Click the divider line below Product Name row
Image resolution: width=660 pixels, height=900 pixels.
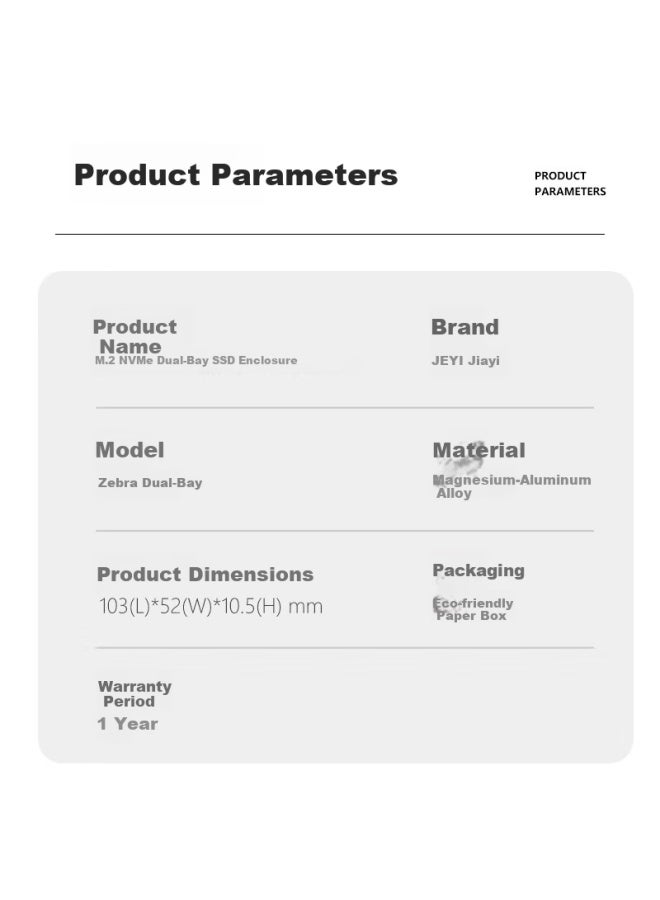tap(345, 408)
